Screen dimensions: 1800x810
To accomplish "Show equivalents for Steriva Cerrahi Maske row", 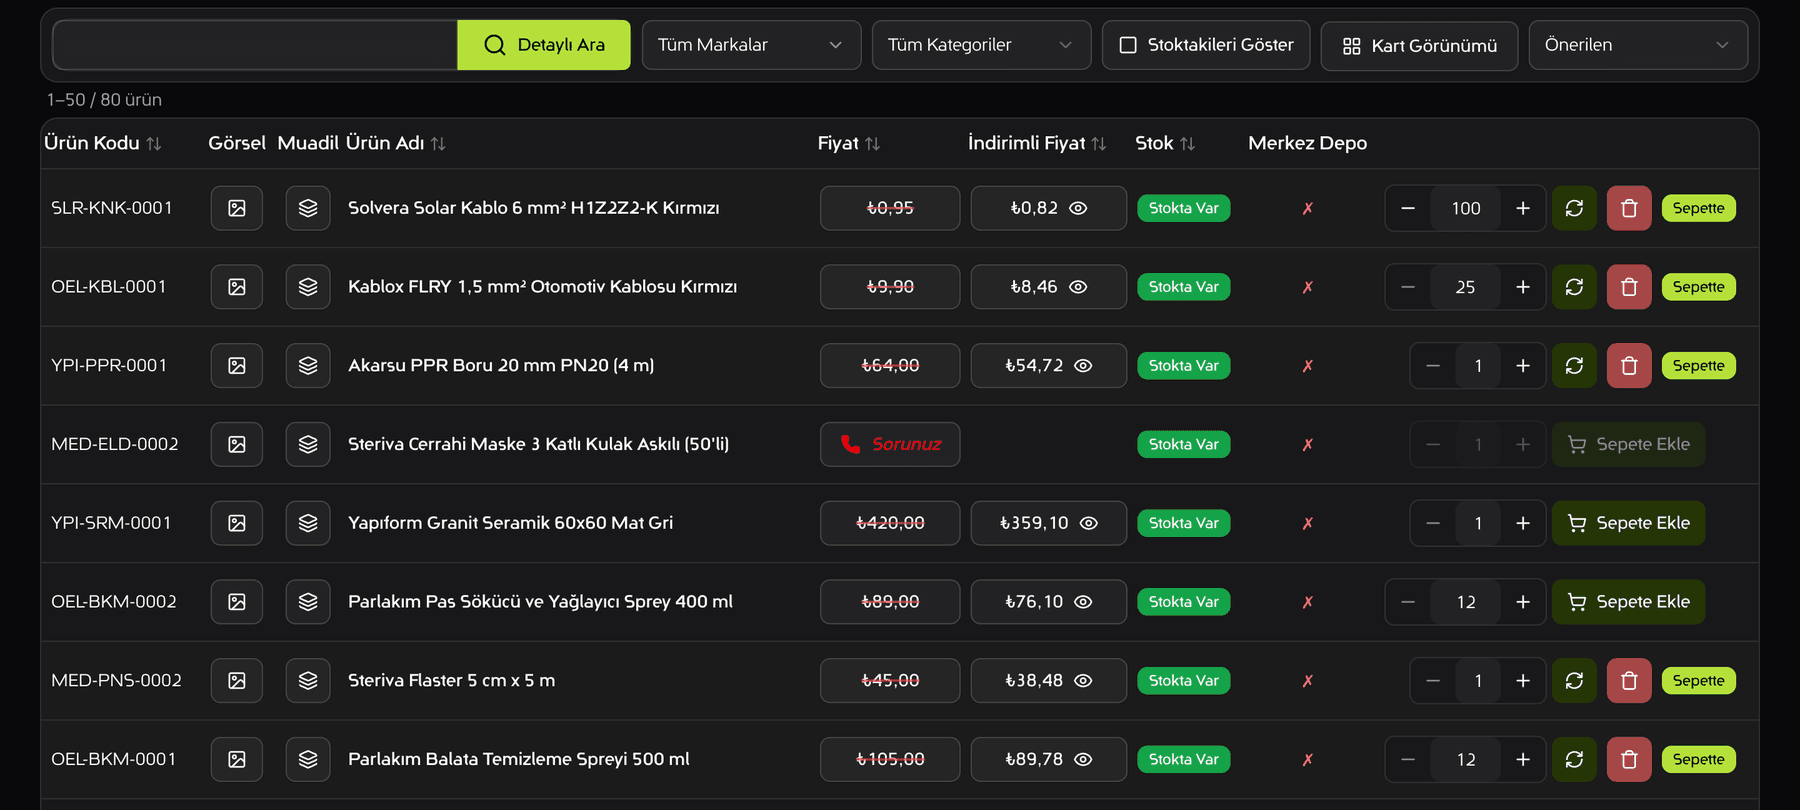I will click(x=308, y=444).
